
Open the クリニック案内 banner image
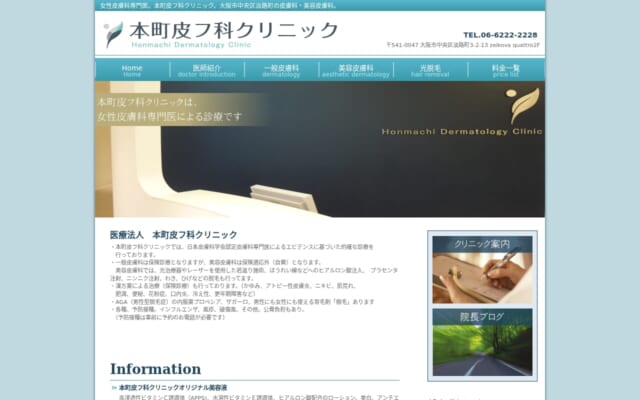[x=482, y=270]
